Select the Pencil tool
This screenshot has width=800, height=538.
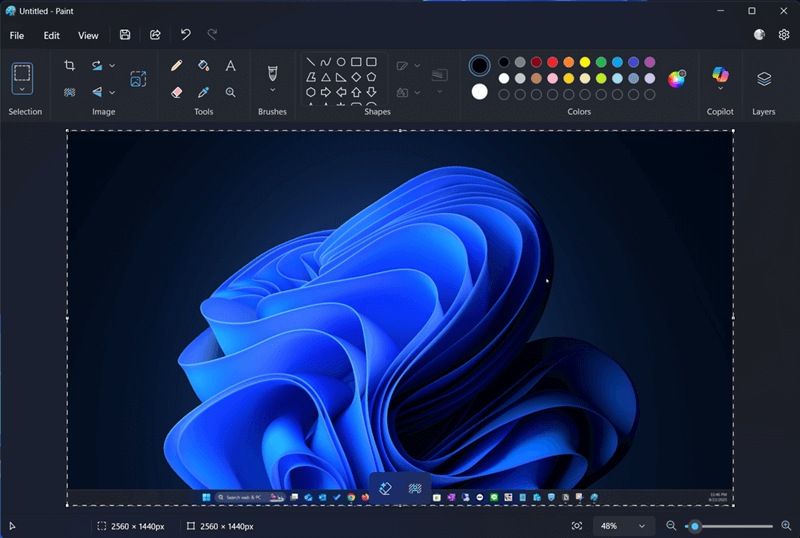[177, 65]
